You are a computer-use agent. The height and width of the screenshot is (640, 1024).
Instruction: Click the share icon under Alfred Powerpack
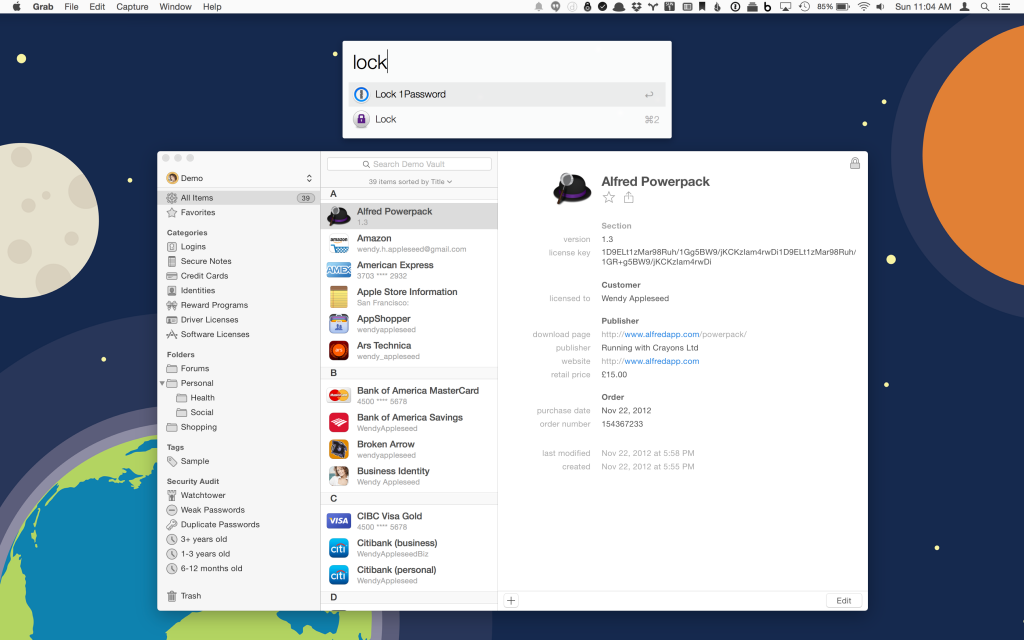(629, 198)
